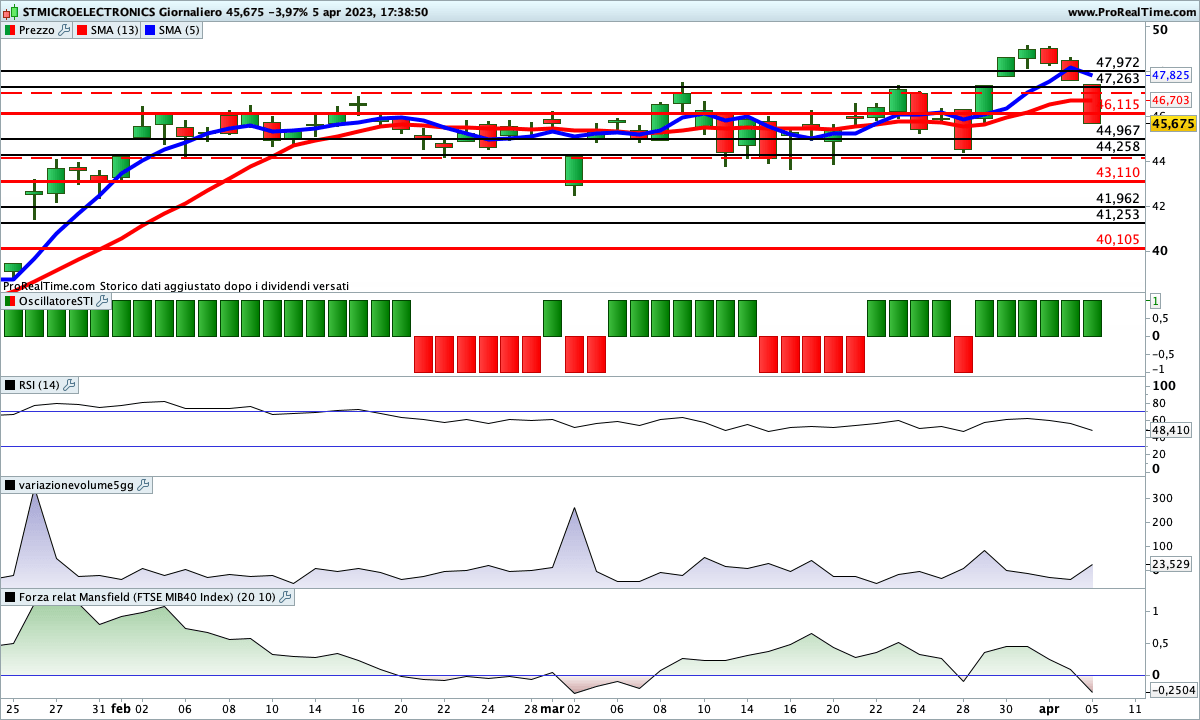Click the OscillatoreSTI wrench icon
The image size is (1200, 720).
[x=102, y=301]
